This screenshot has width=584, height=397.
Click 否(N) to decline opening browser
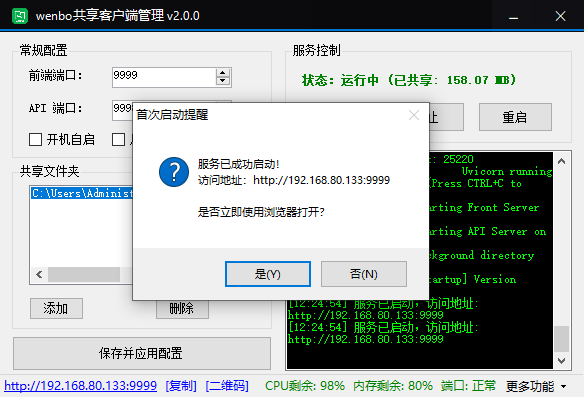pos(364,274)
